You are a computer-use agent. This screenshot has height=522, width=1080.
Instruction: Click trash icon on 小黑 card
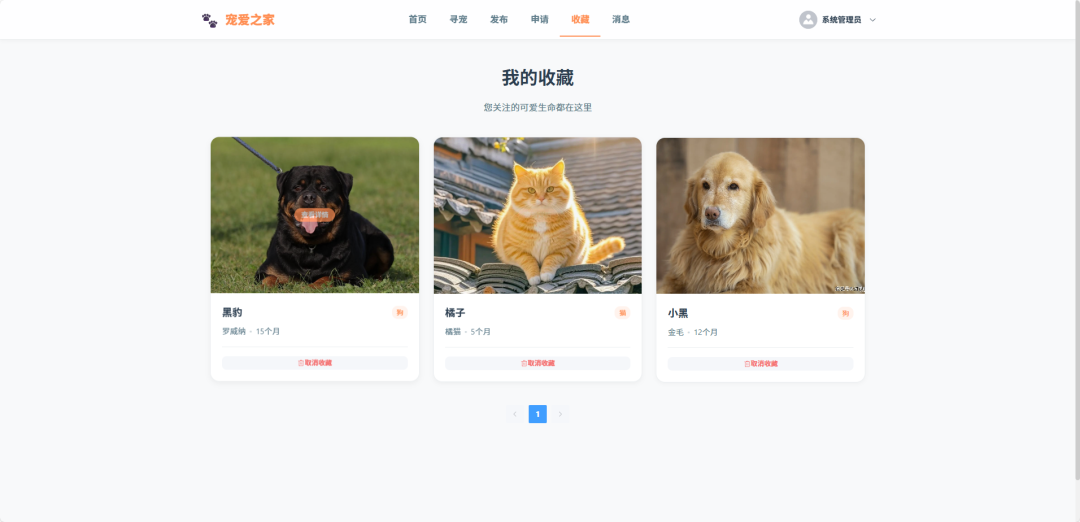[x=747, y=364]
